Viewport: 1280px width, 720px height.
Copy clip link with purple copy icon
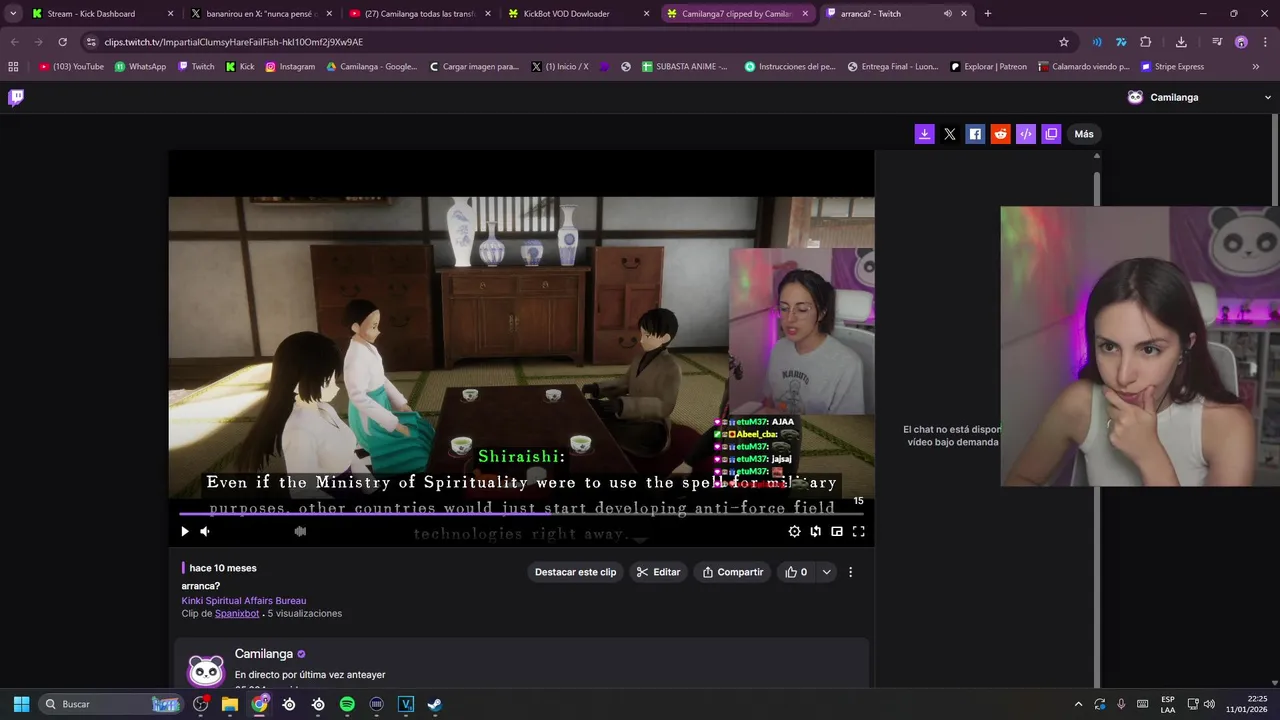pyautogui.click(x=1051, y=134)
